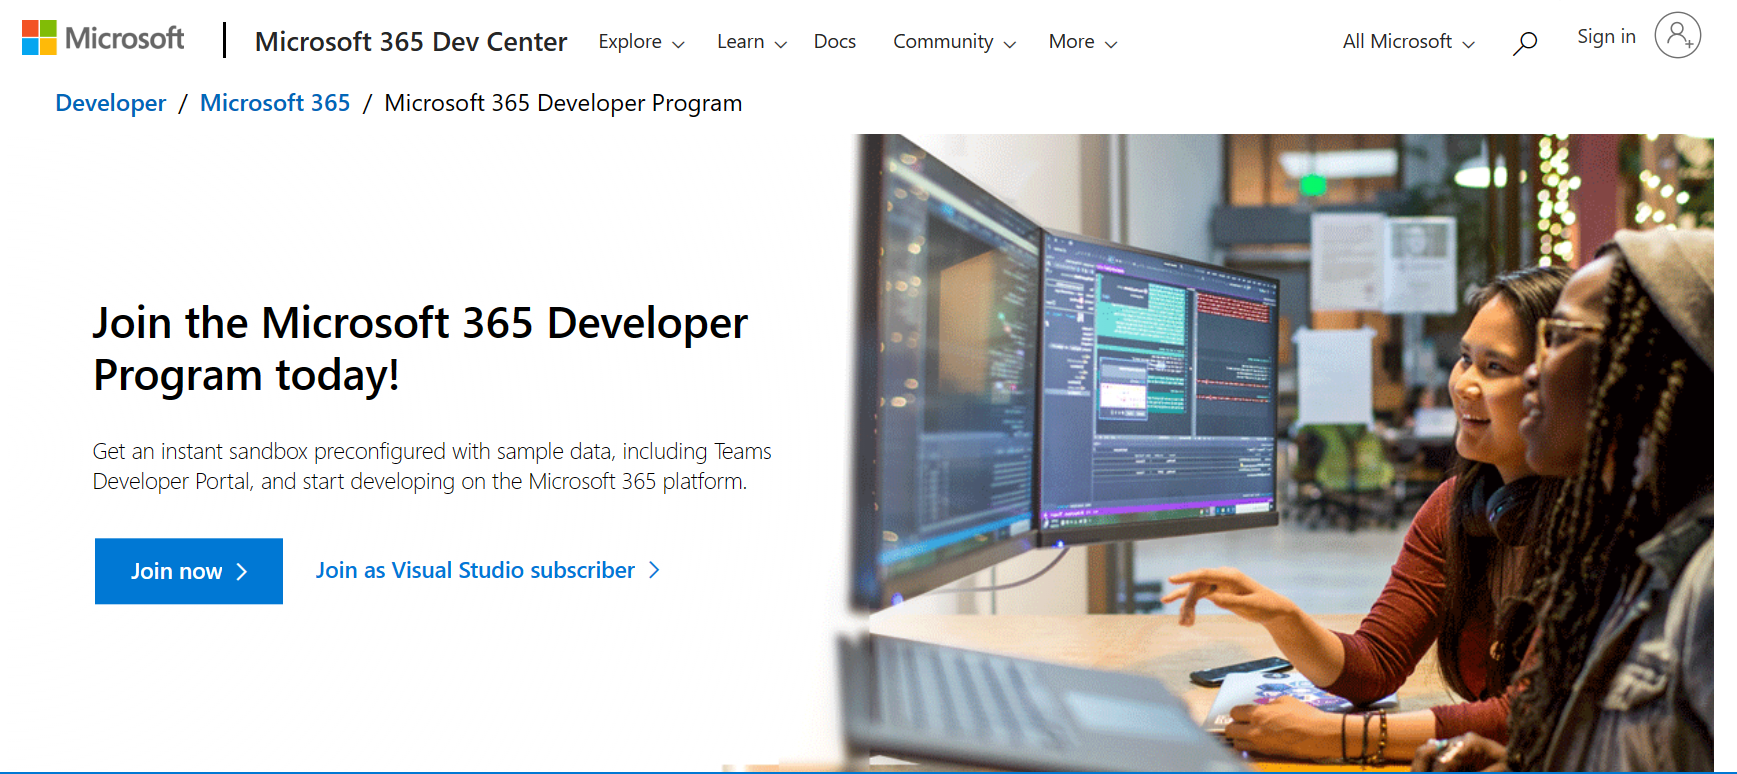Click the Join now button
Viewport: 1737px width, 774px height.
[189, 571]
